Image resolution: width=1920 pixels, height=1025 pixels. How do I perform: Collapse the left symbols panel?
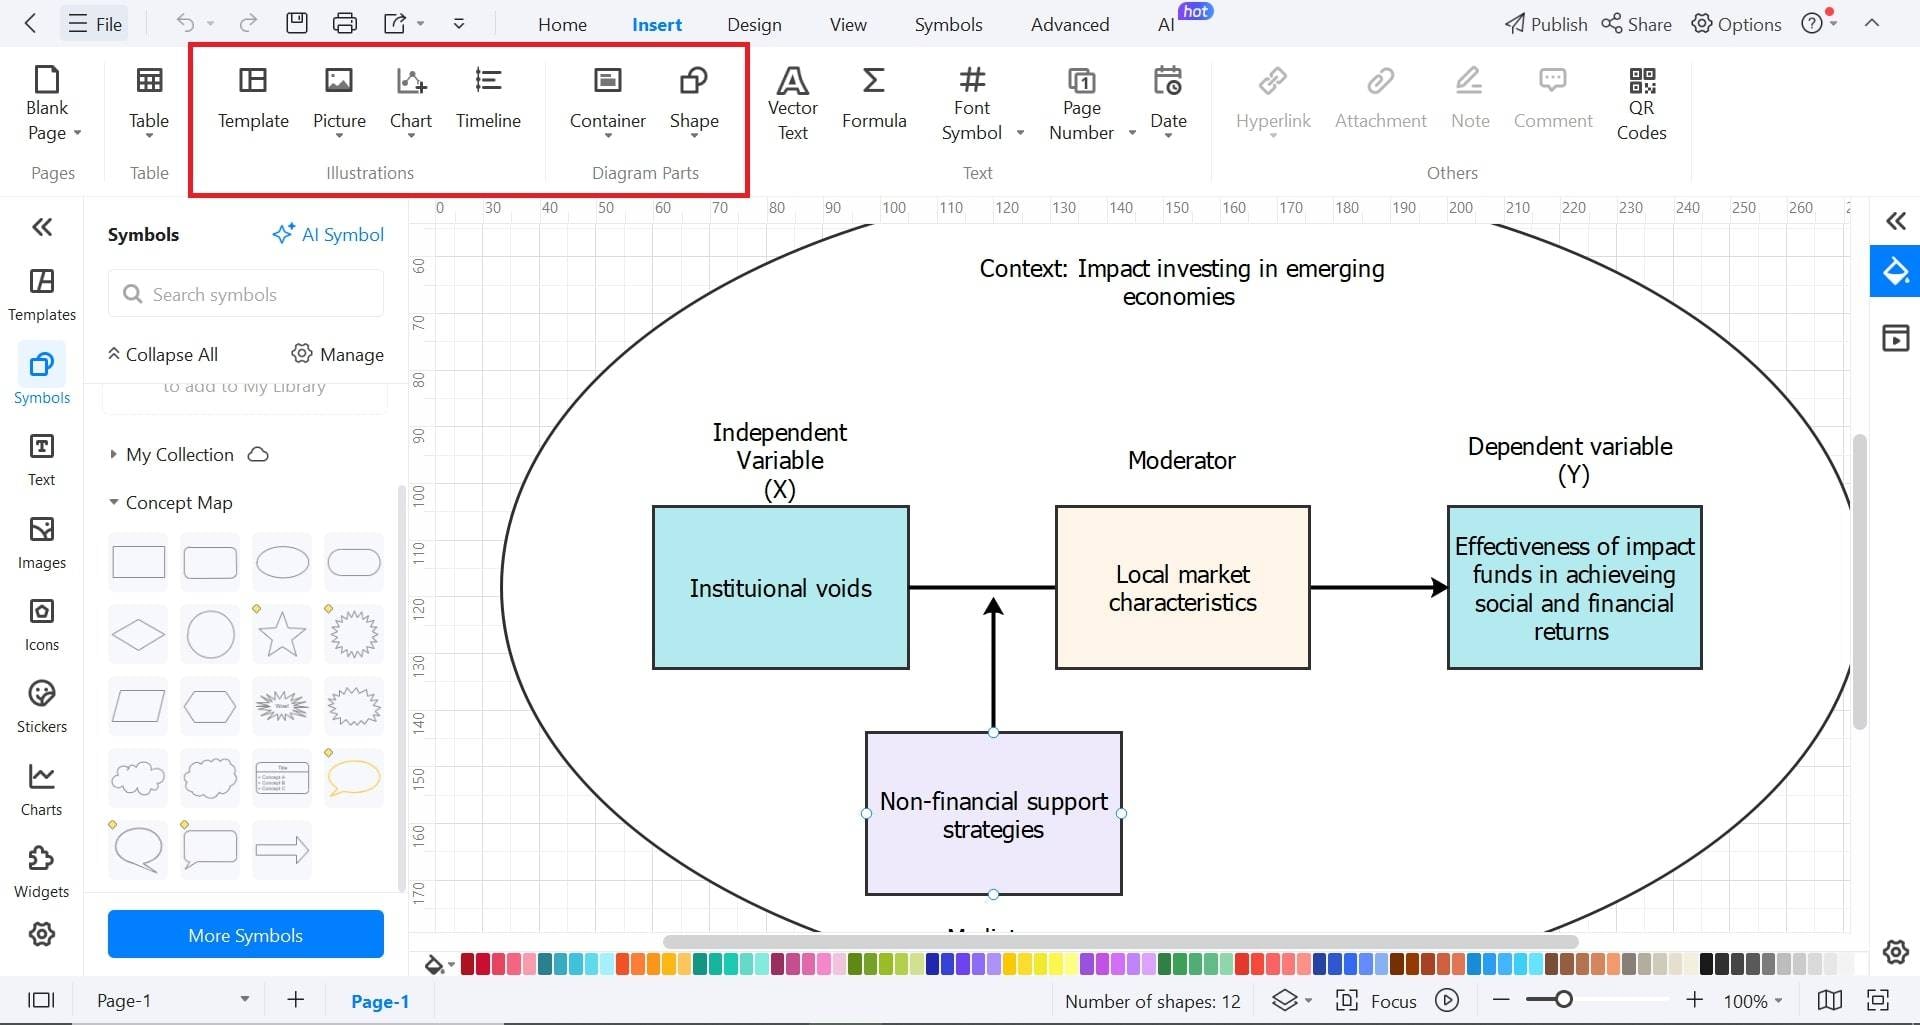(42, 227)
